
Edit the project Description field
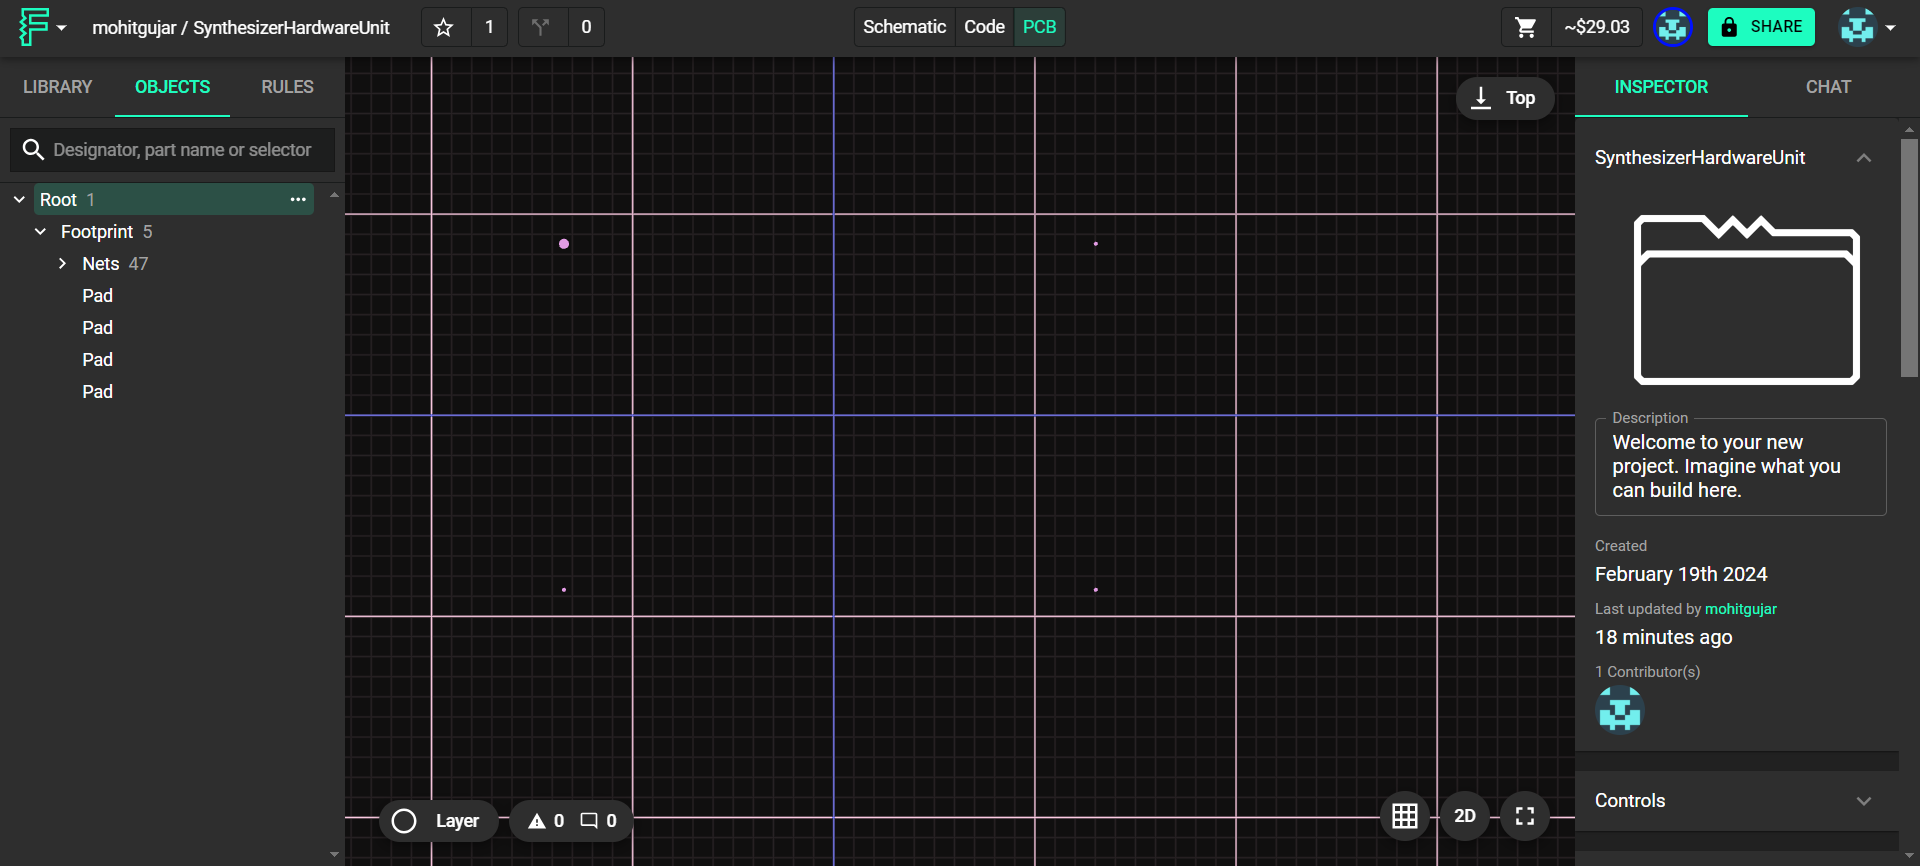coord(1740,467)
